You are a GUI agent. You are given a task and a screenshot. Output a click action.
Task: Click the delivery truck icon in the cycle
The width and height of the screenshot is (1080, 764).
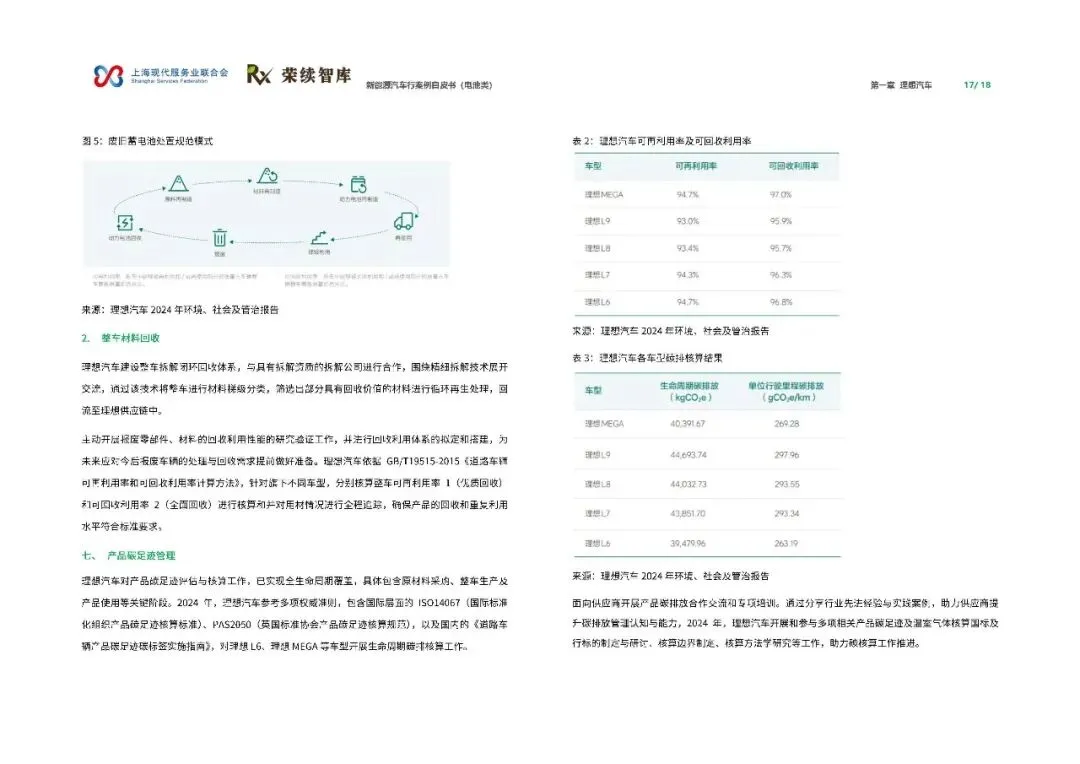tap(404, 221)
